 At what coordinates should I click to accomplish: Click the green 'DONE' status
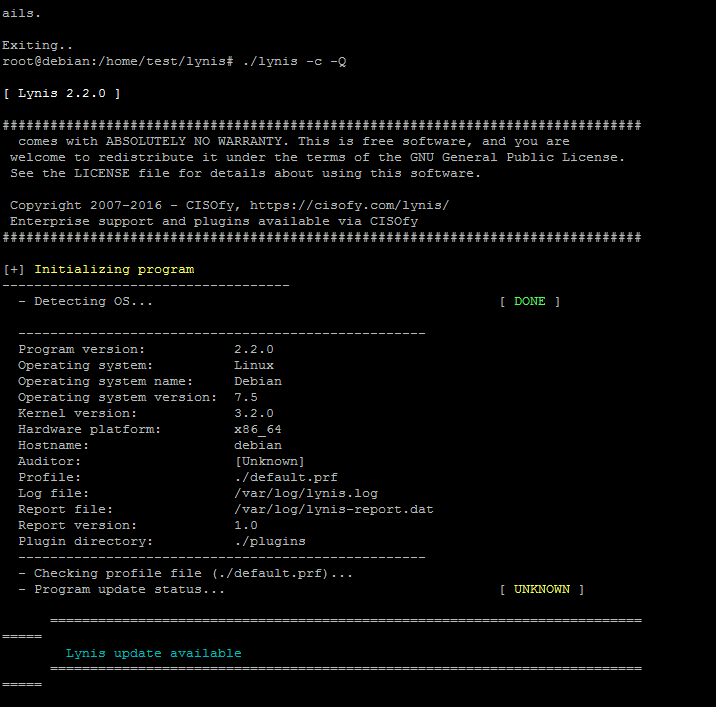coord(530,301)
